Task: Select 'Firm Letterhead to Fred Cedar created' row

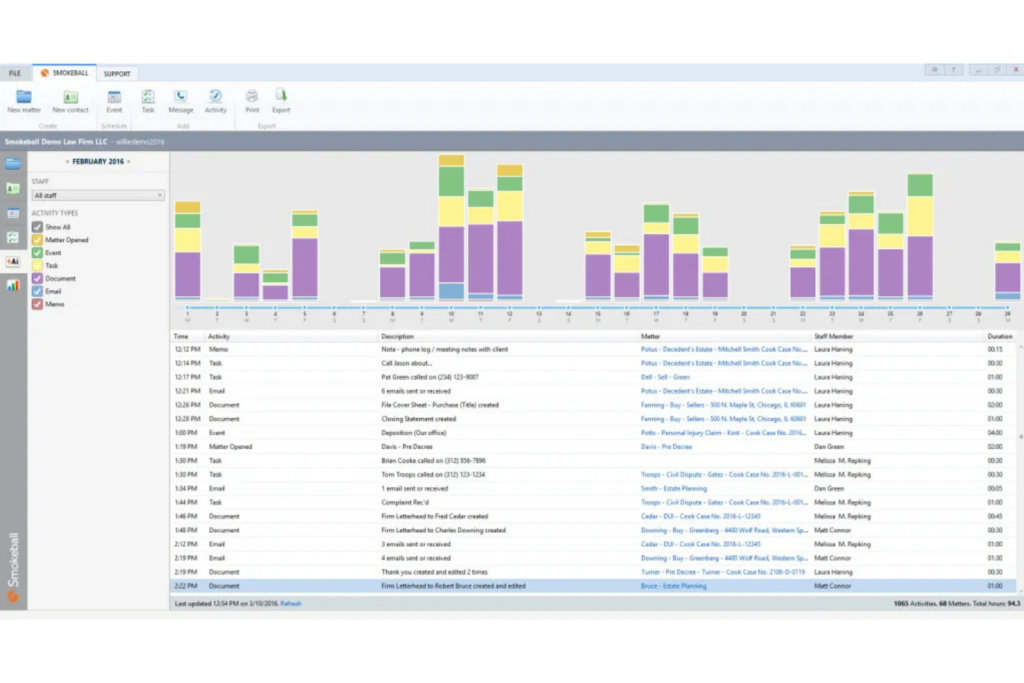Action: tap(593, 516)
